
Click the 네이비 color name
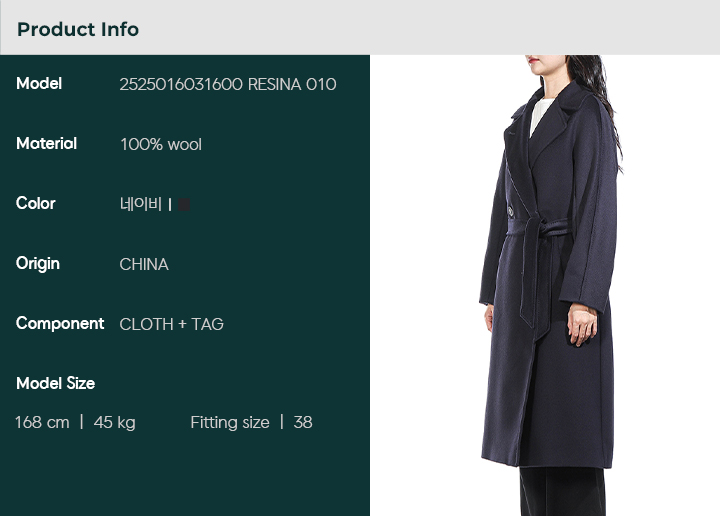point(141,204)
